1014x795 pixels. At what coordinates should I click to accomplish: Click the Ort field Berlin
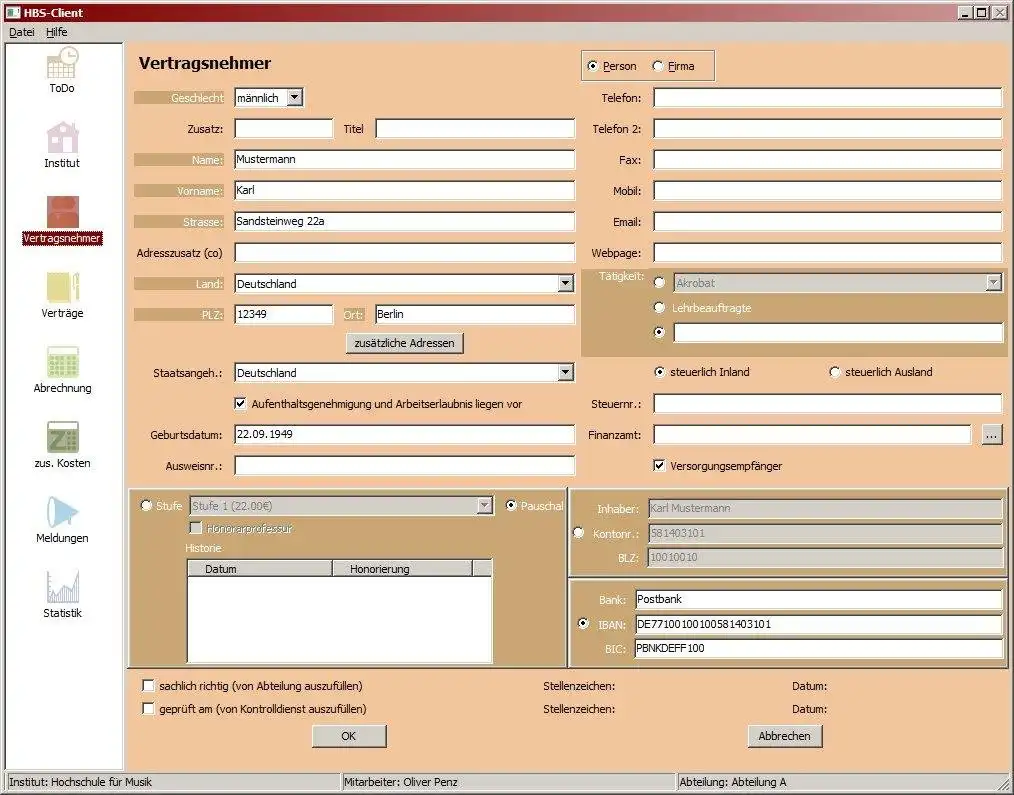point(475,314)
